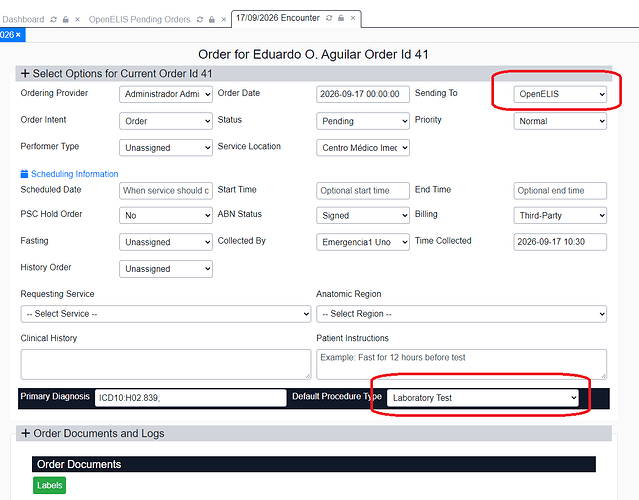Image resolution: width=639 pixels, height=500 pixels.
Task: Click the order title for Eduardo O. Aguilar
Action: (313, 54)
